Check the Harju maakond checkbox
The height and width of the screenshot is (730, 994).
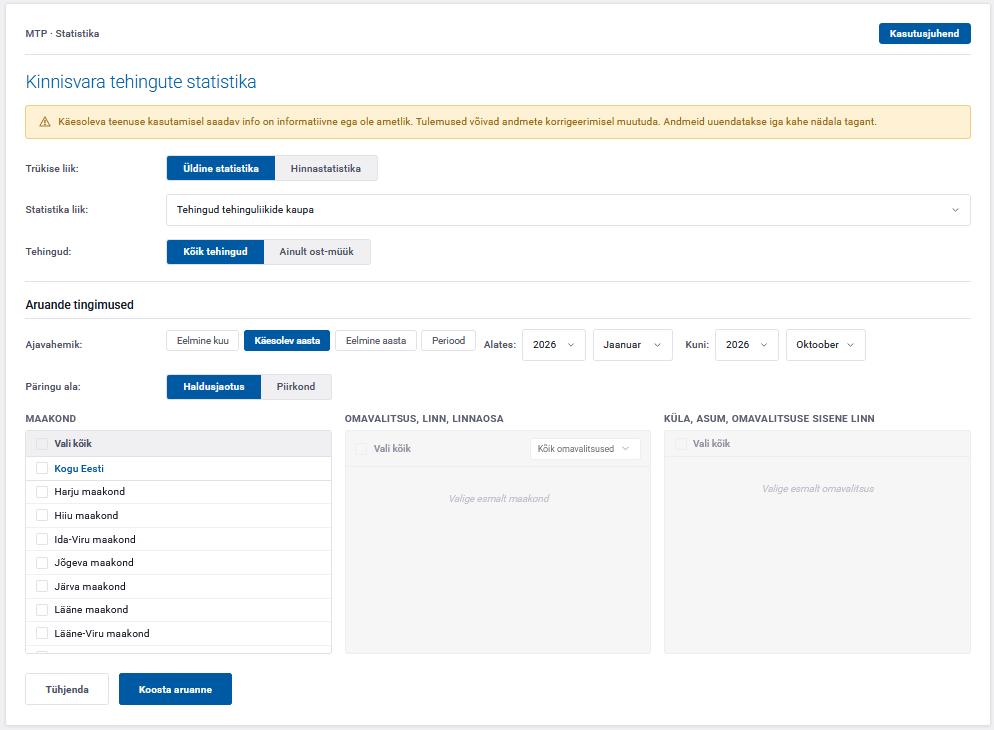tap(42, 492)
